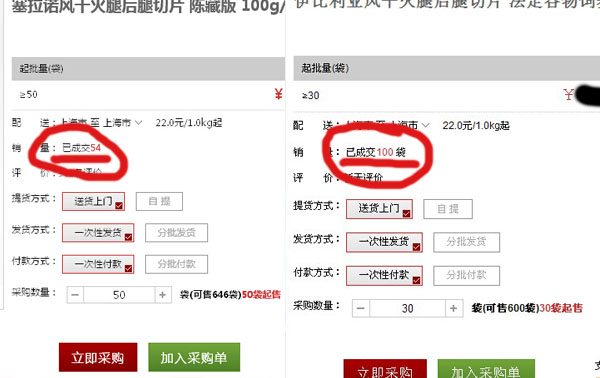
Task: Edit the purchase quantity field showing 50
Action: 119,295
